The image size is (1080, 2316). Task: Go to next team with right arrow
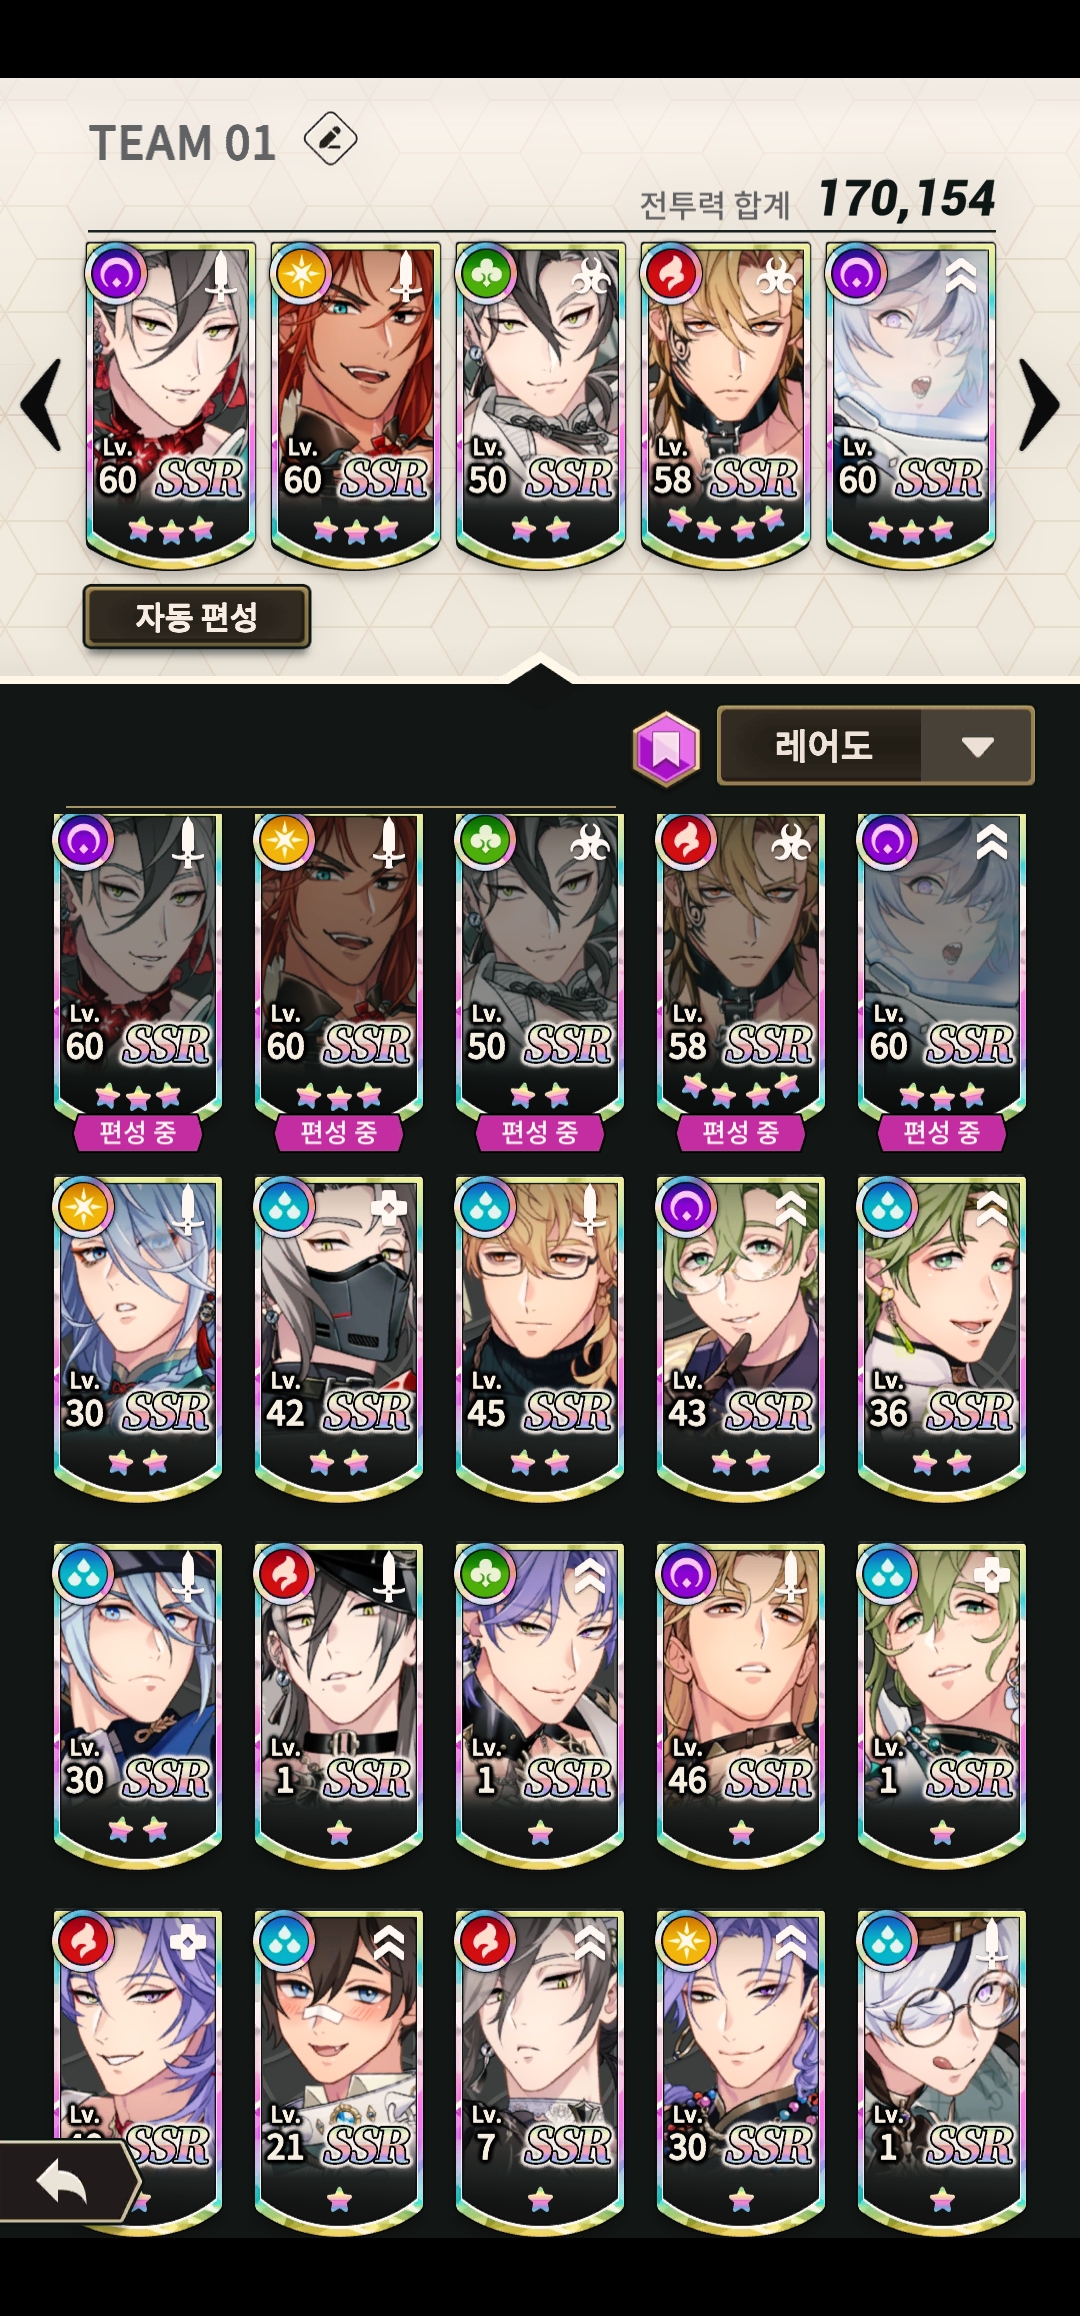click(x=1039, y=405)
